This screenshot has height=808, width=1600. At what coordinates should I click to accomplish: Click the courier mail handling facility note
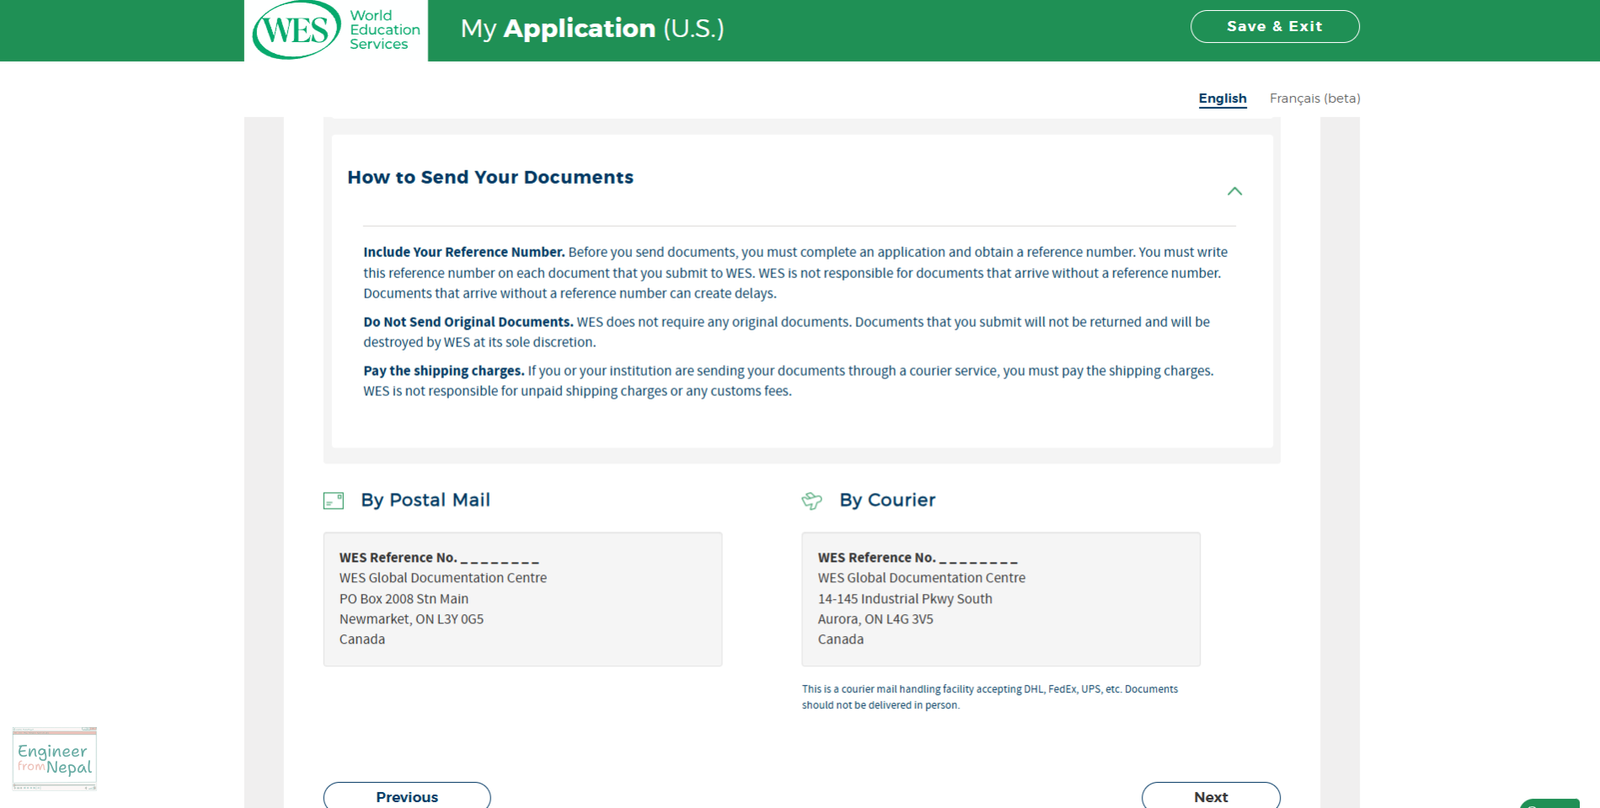[990, 697]
